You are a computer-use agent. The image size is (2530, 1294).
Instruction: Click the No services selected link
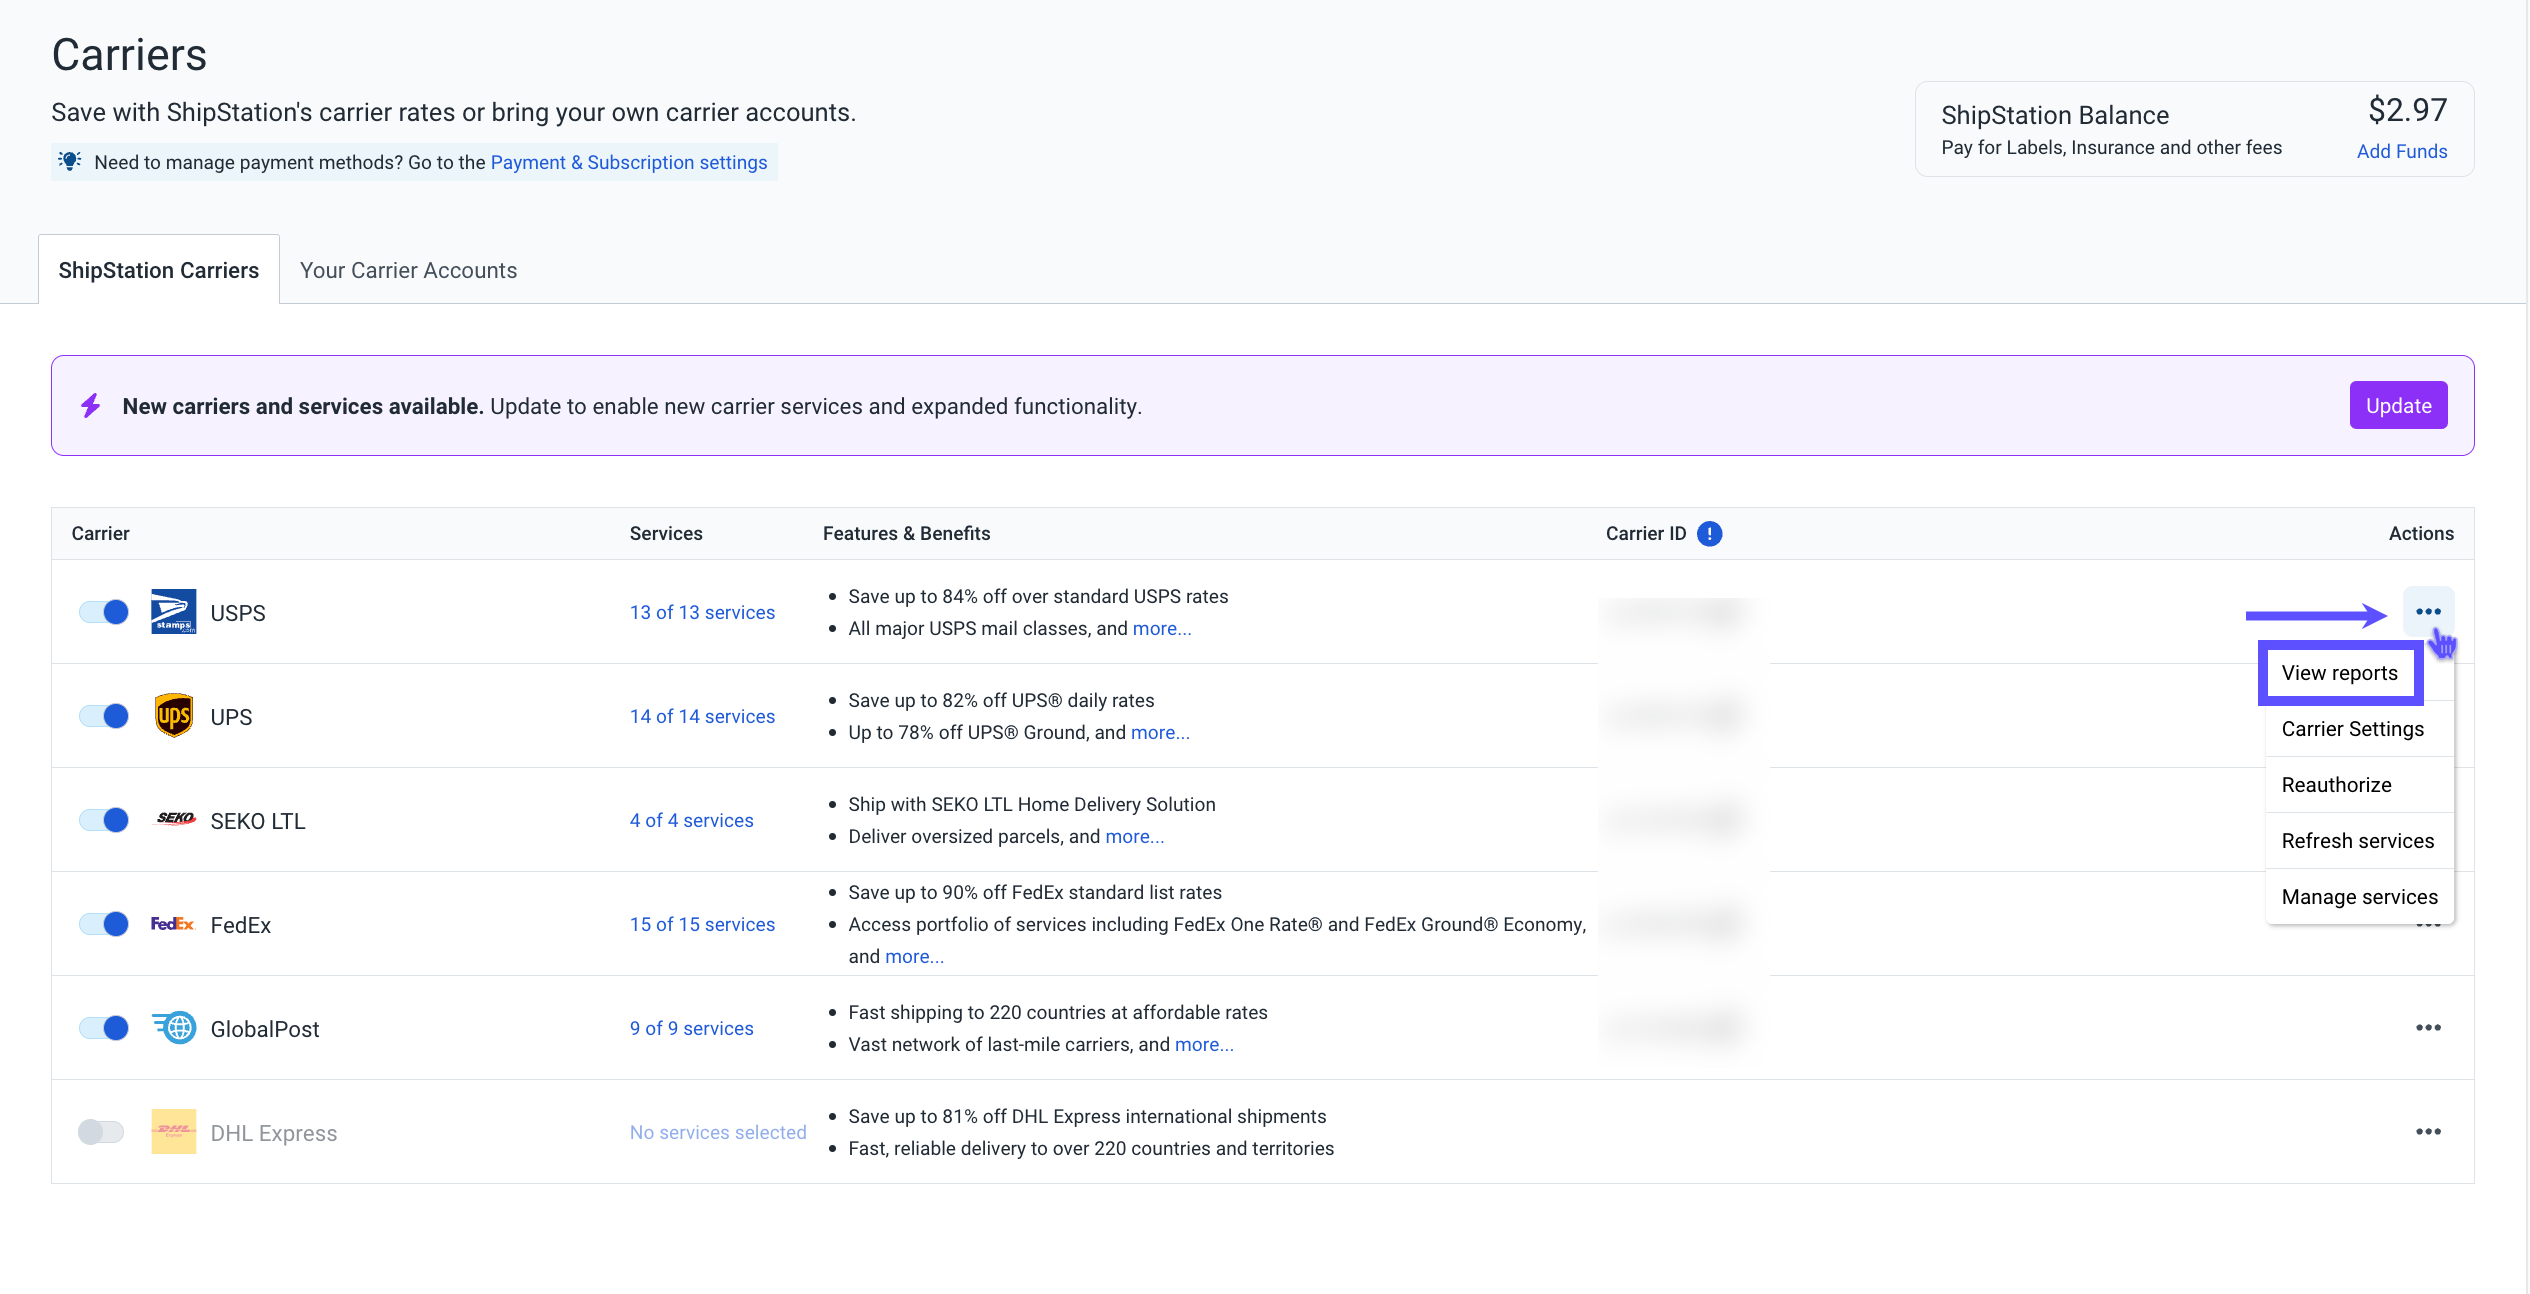coord(718,1132)
